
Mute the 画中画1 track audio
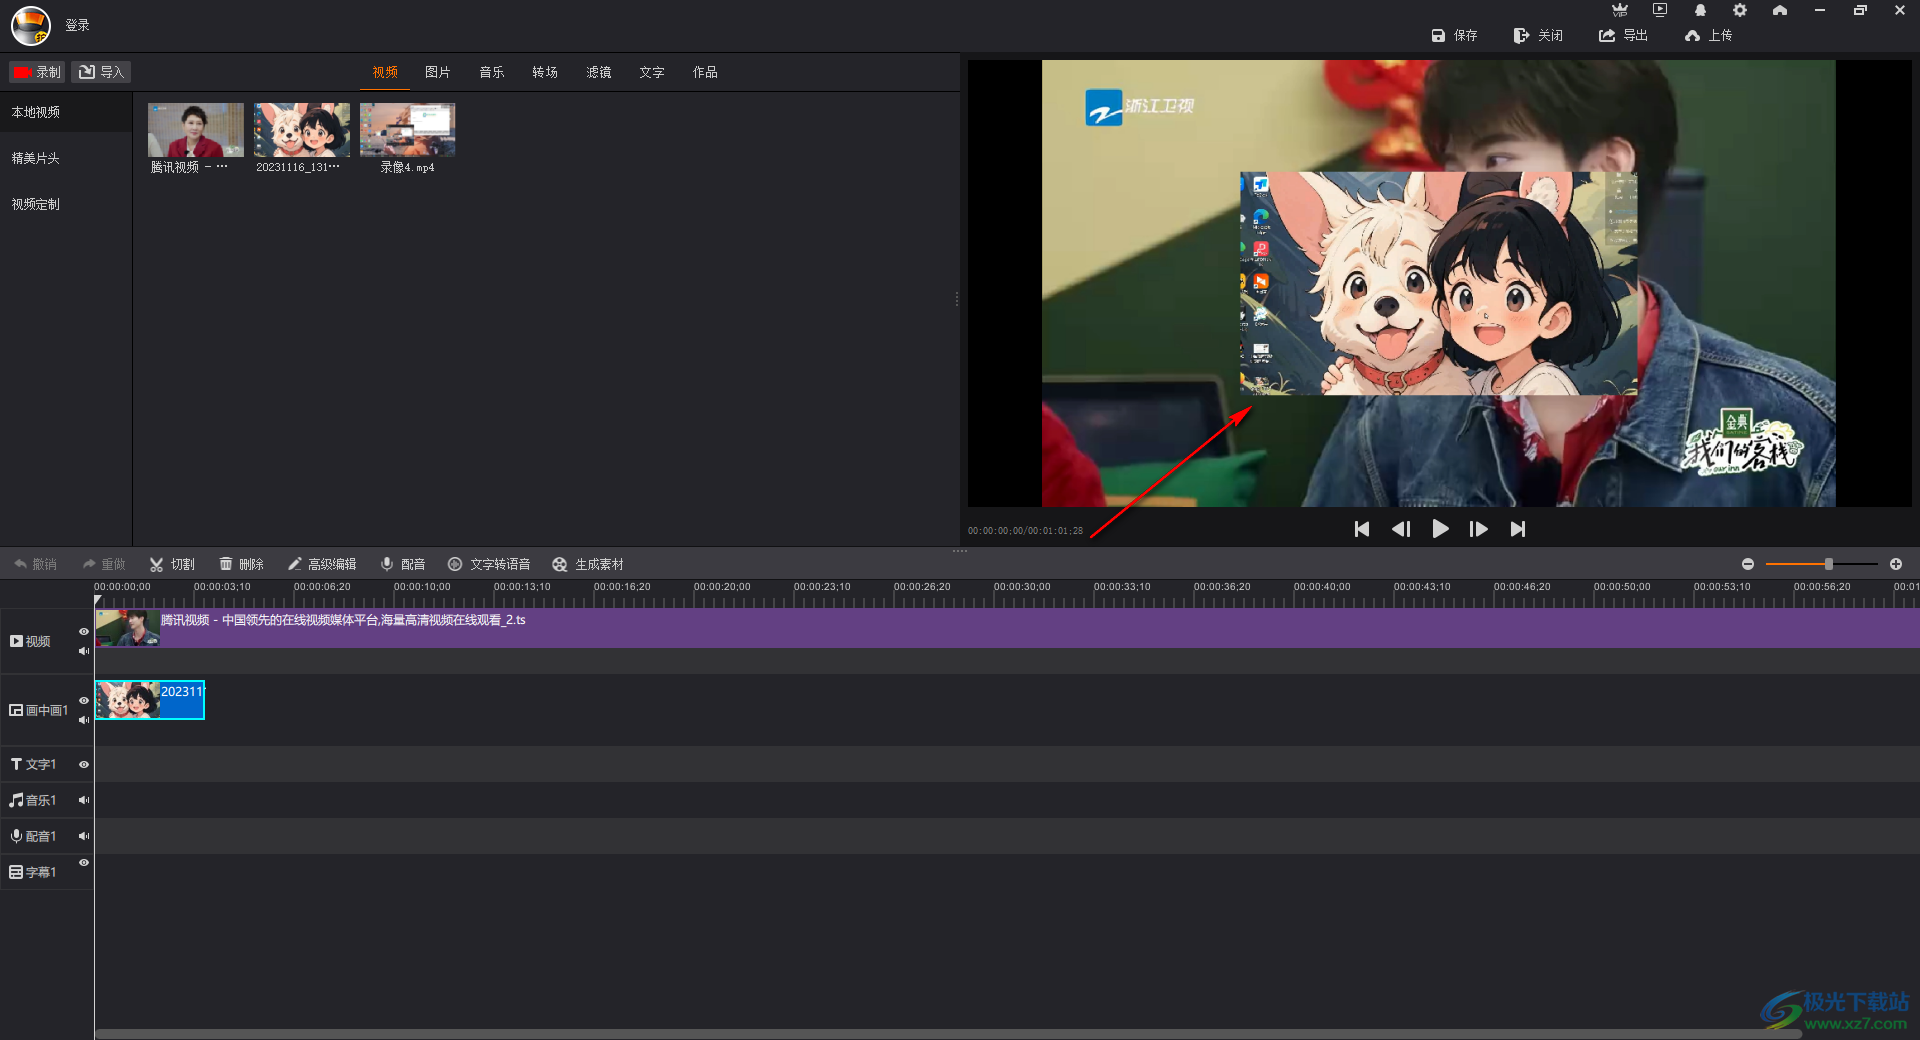(x=84, y=720)
